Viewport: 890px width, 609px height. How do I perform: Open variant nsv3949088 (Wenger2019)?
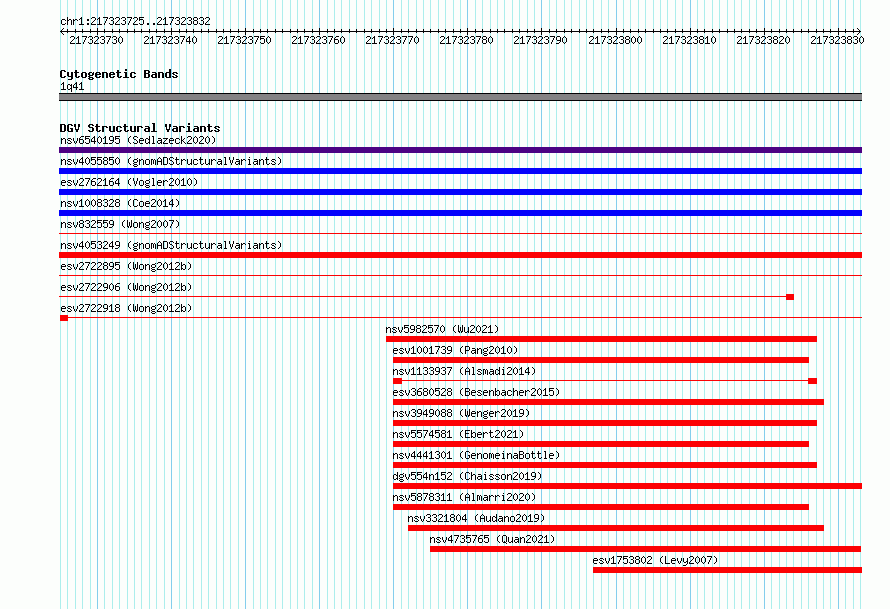461,413
